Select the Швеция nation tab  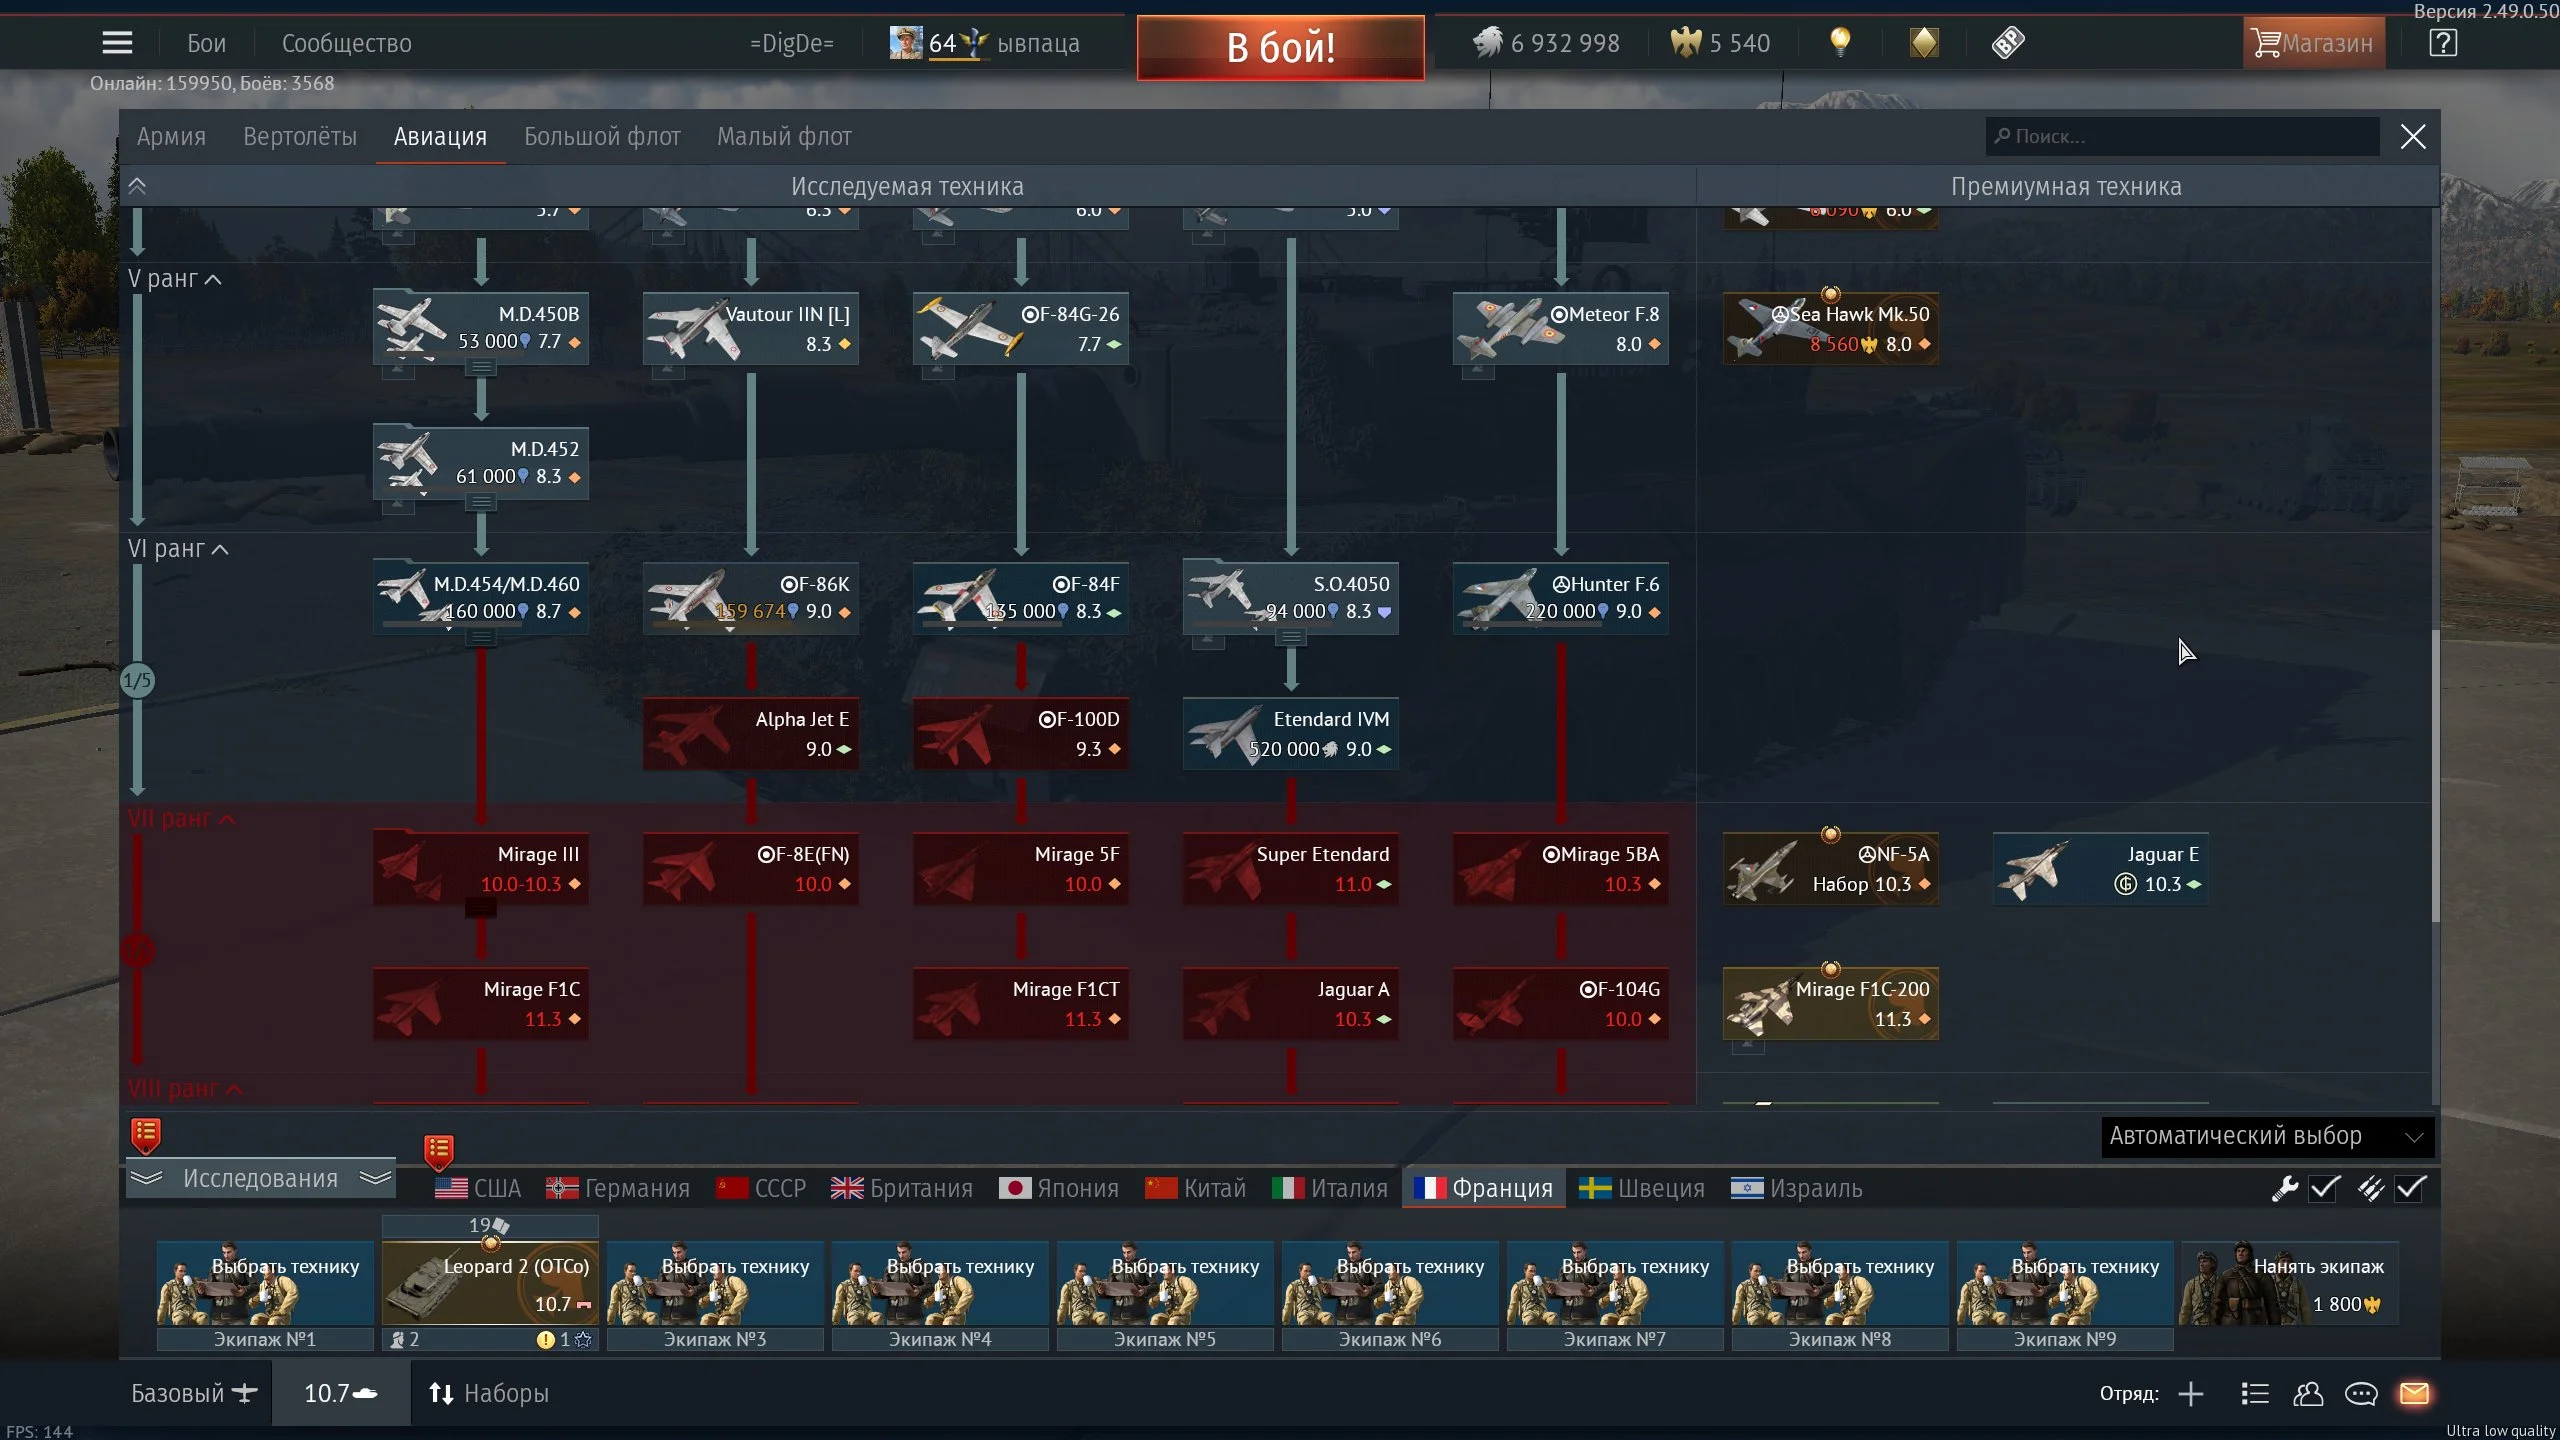(1642, 1188)
